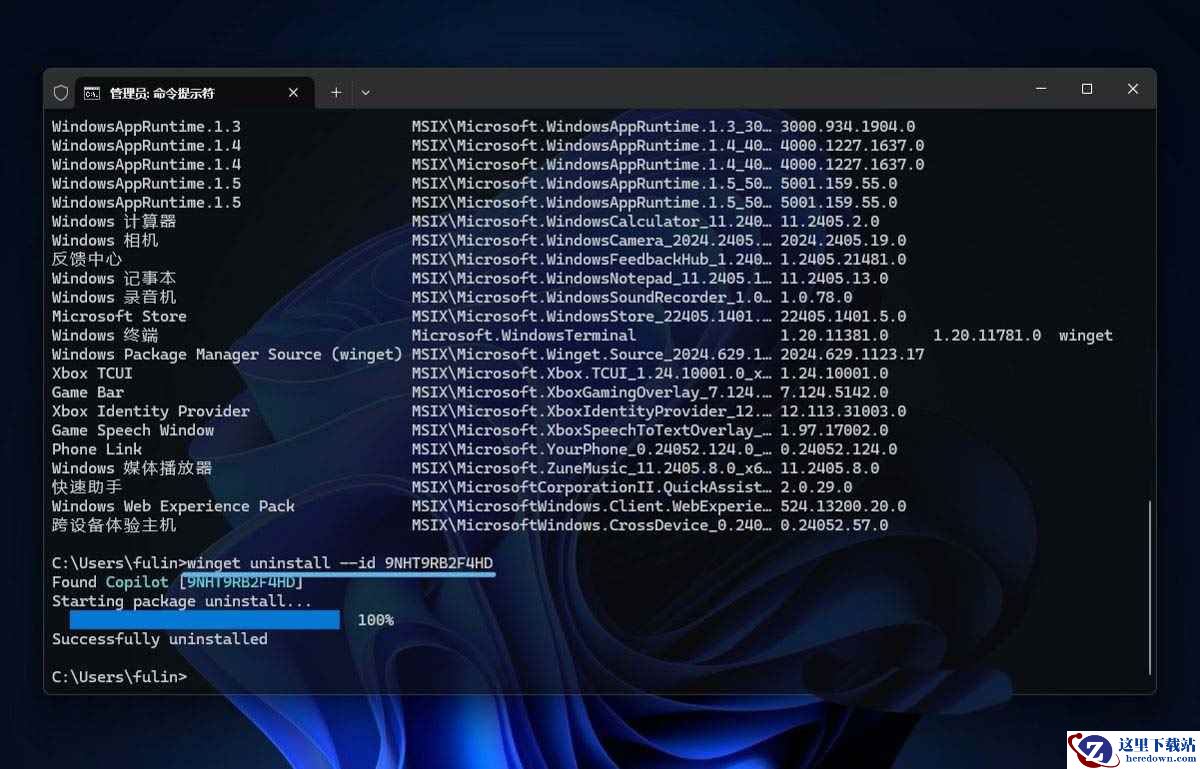The height and width of the screenshot is (769, 1200).
Task: Close the terminal window
Action: pos(1133,89)
